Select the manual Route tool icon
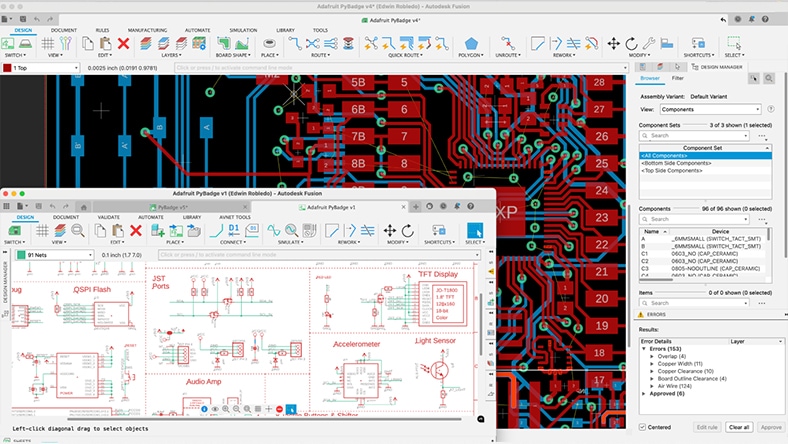 tap(294, 44)
